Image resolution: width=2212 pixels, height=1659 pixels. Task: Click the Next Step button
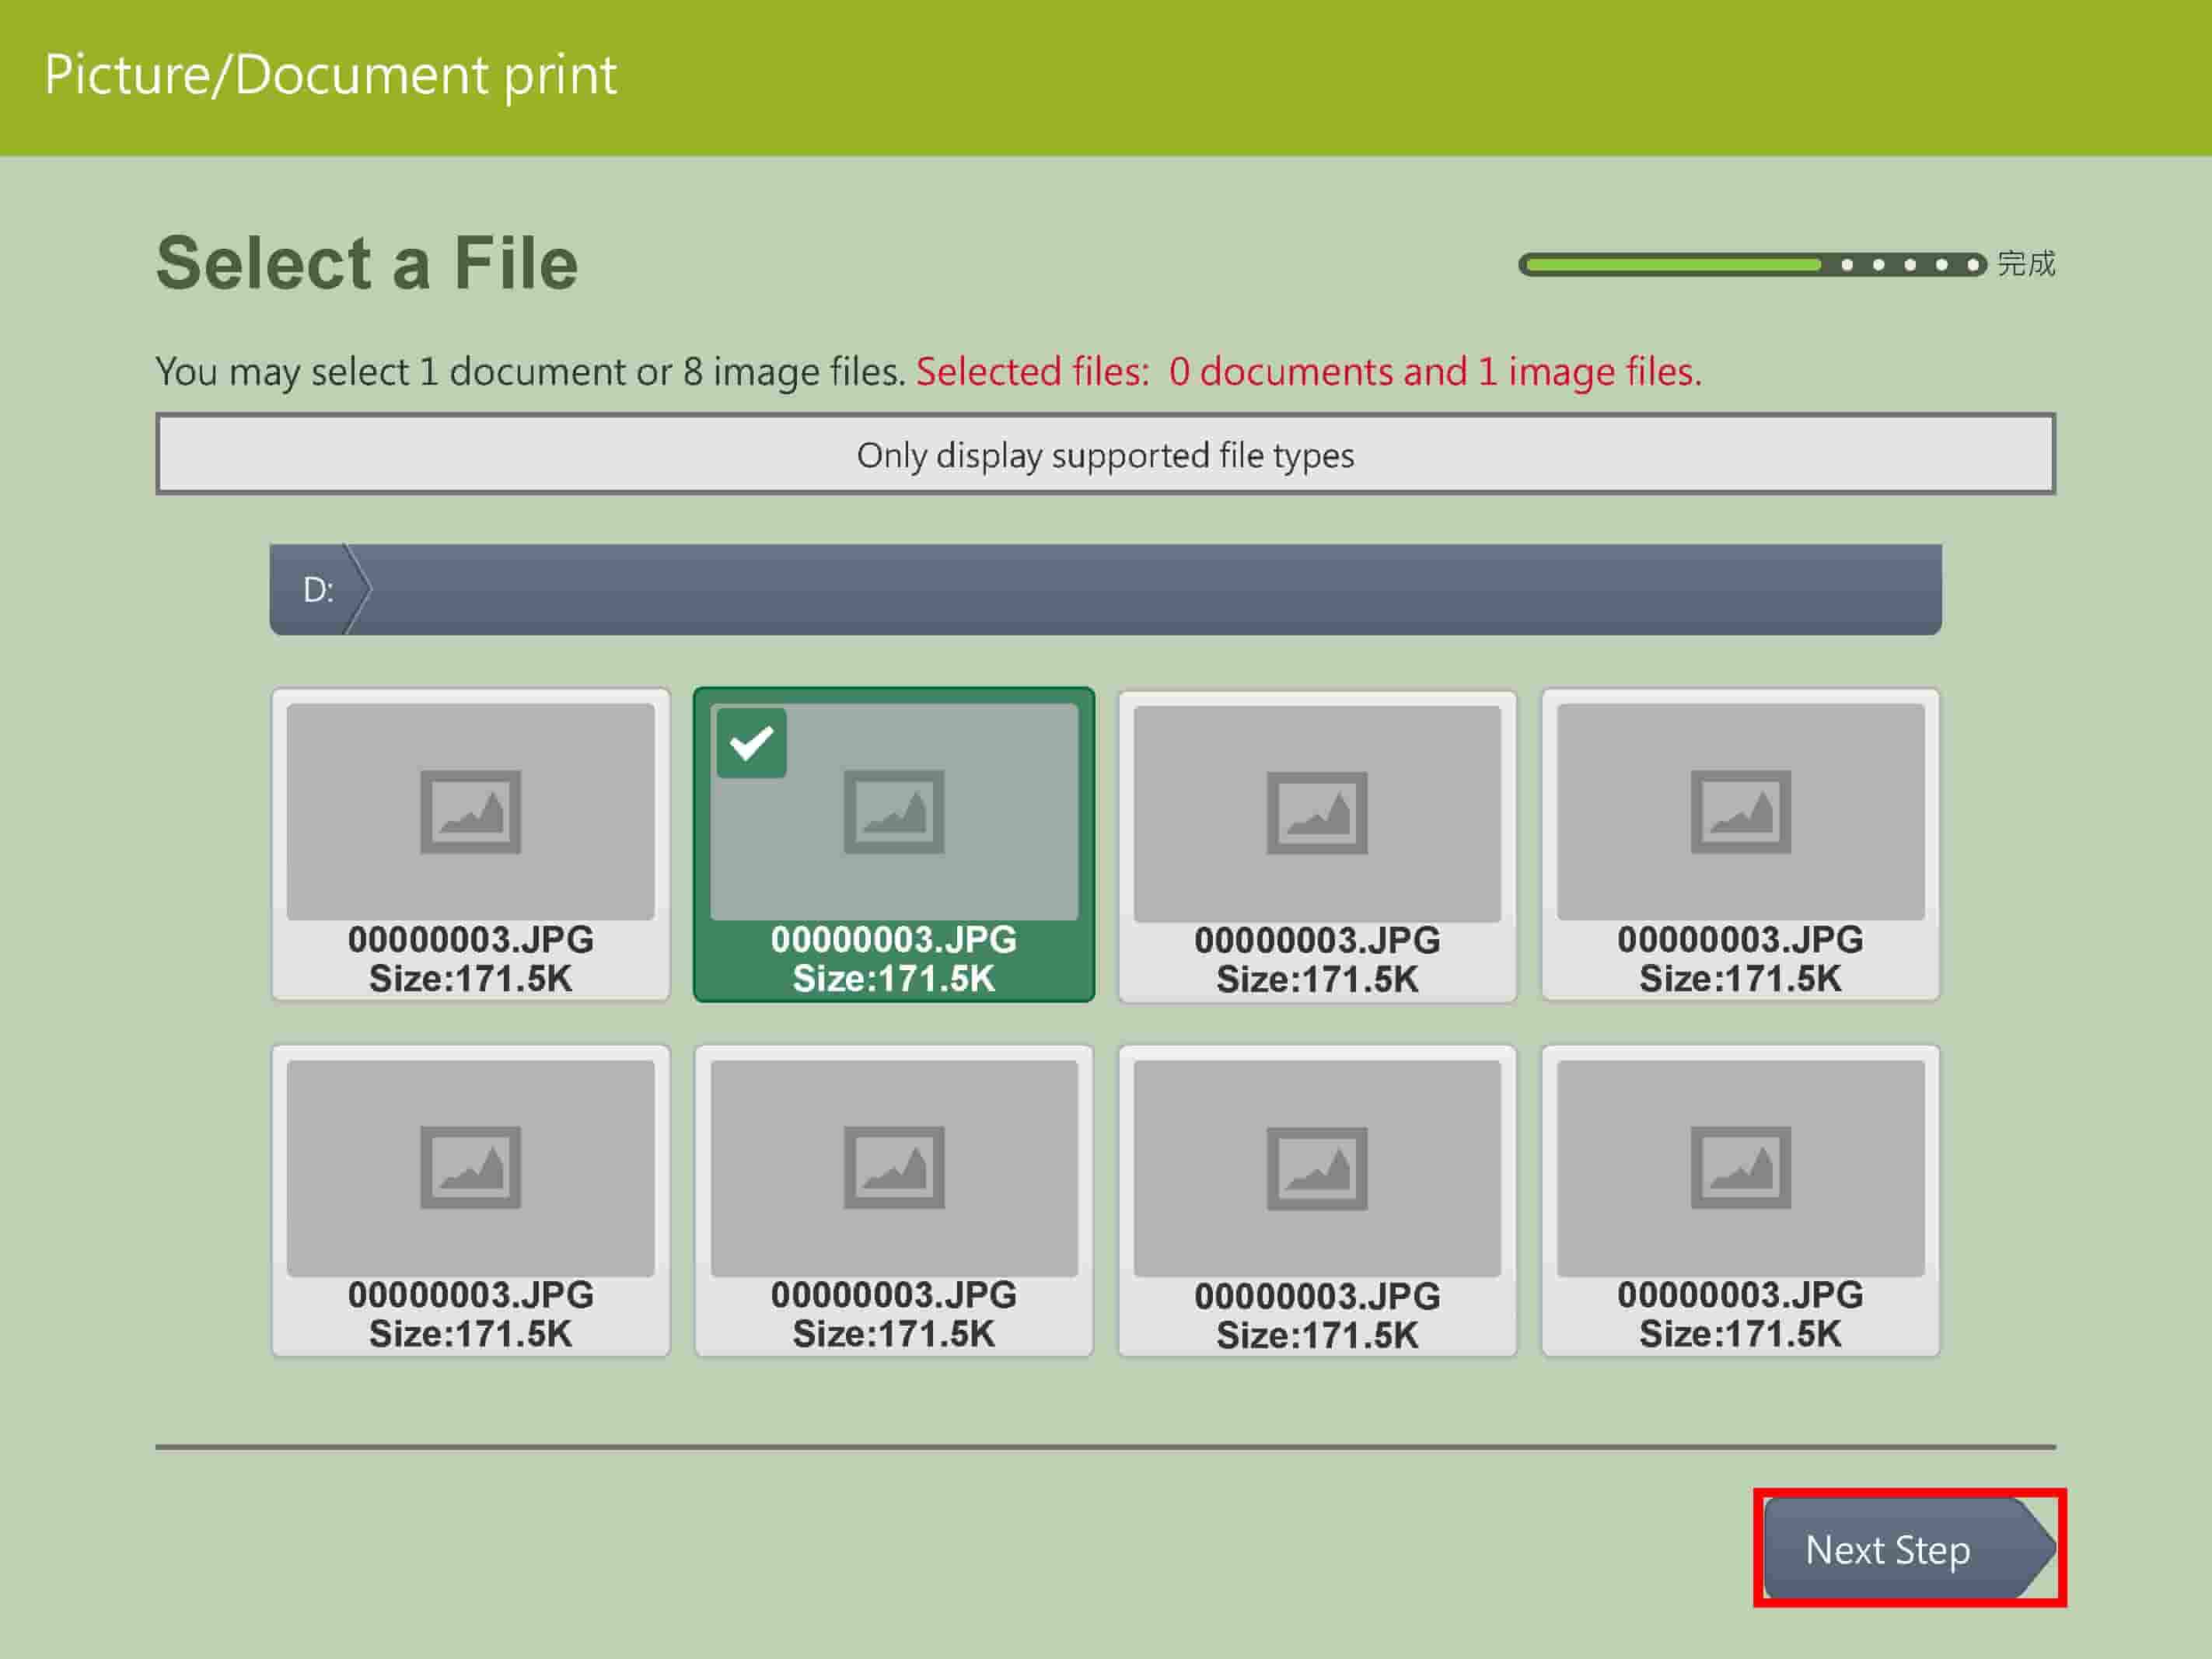click(1909, 1548)
